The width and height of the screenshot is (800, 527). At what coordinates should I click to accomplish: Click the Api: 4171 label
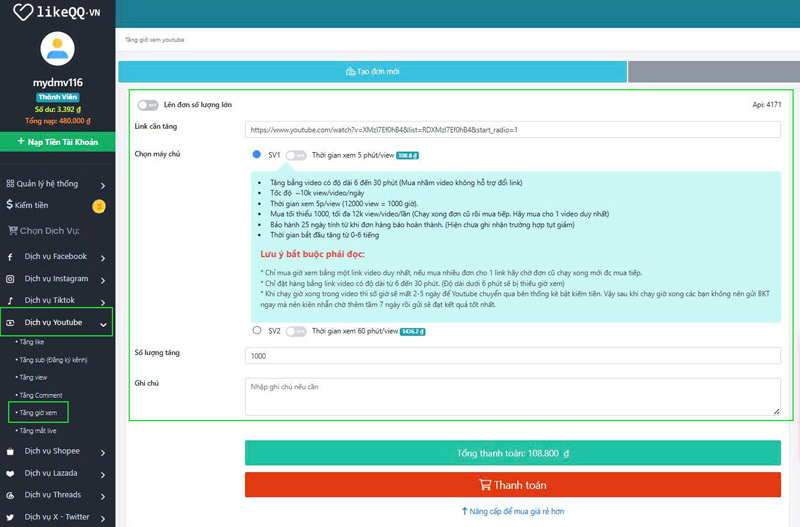(766, 105)
